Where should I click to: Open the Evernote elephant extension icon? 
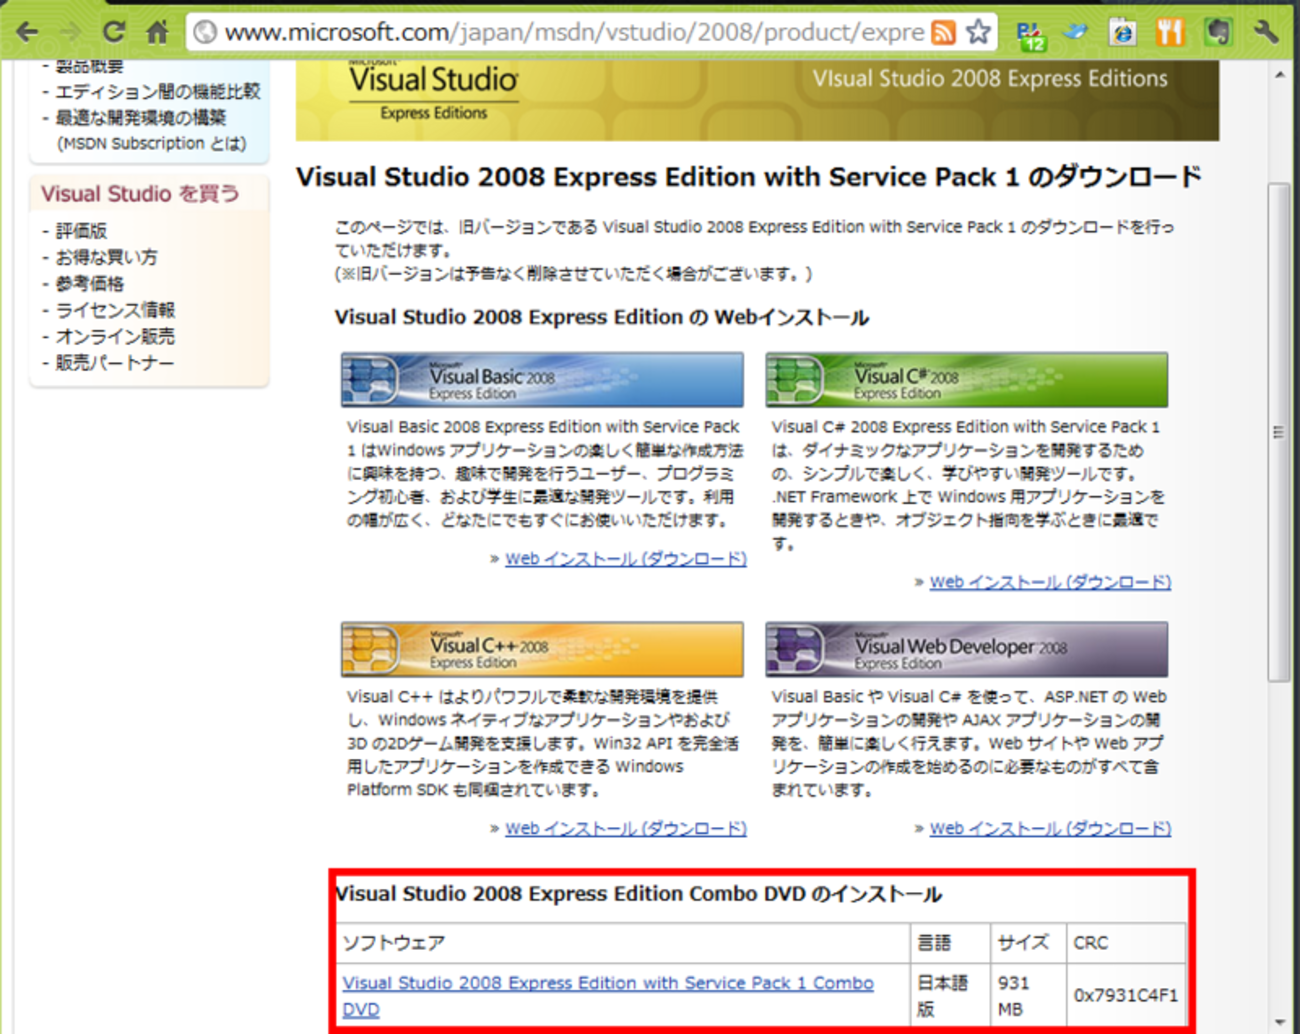click(1217, 32)
